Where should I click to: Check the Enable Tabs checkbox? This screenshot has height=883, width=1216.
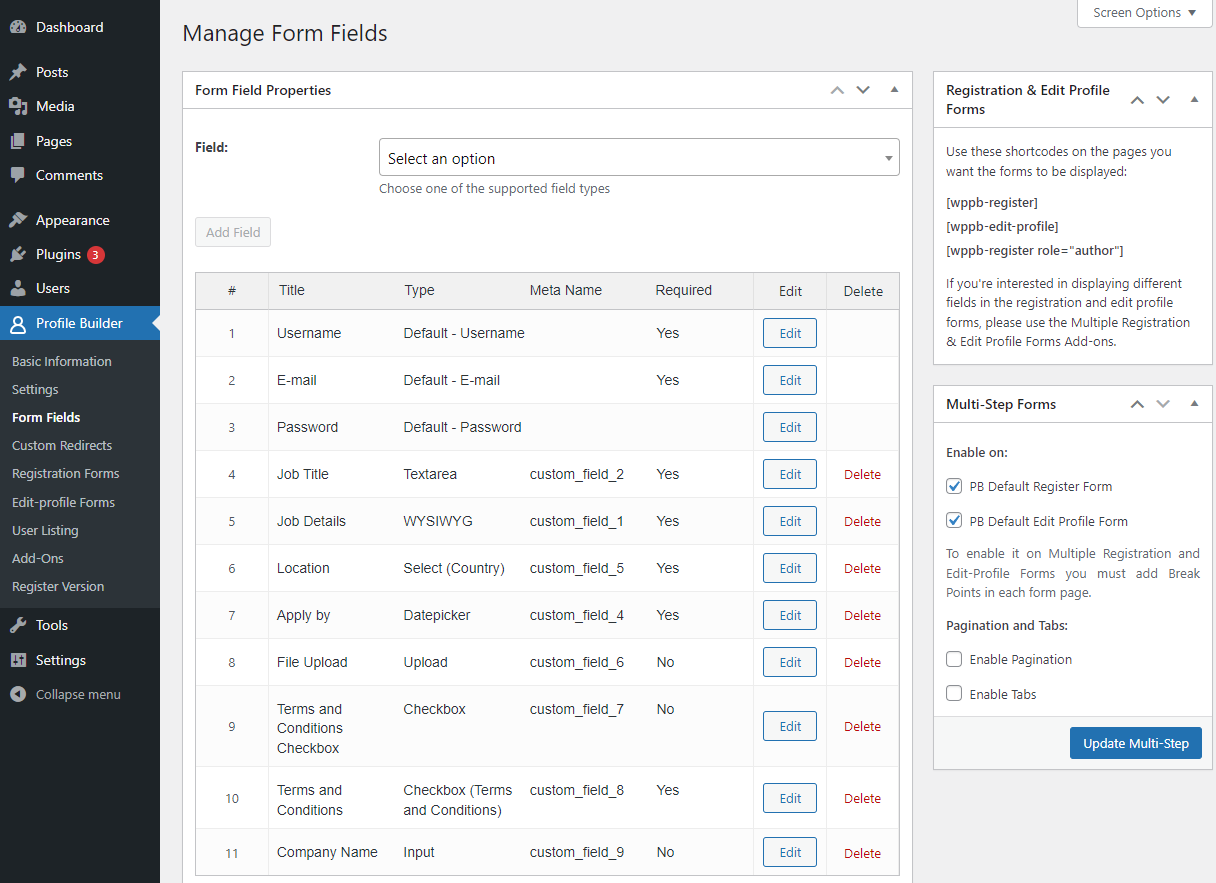(x=954, y=694)
